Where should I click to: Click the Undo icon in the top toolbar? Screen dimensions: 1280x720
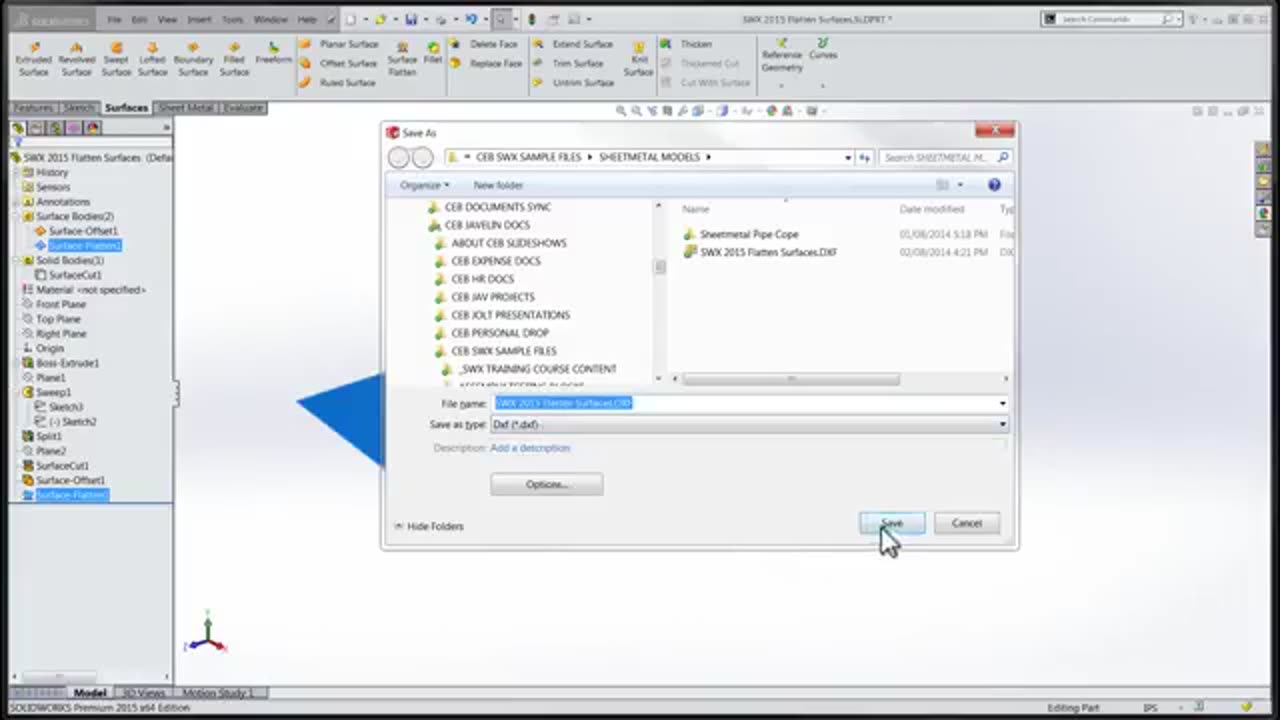click(x=471, y=19)
